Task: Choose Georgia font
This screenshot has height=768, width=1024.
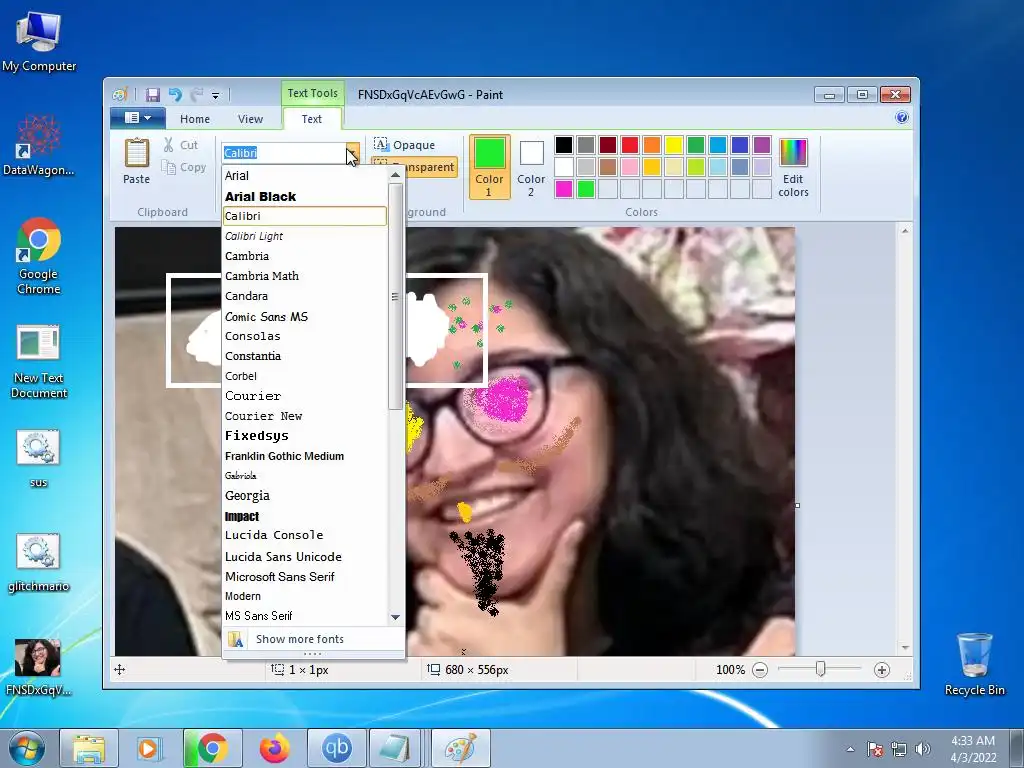Action: pyautogui.click(x=305, y=496)
